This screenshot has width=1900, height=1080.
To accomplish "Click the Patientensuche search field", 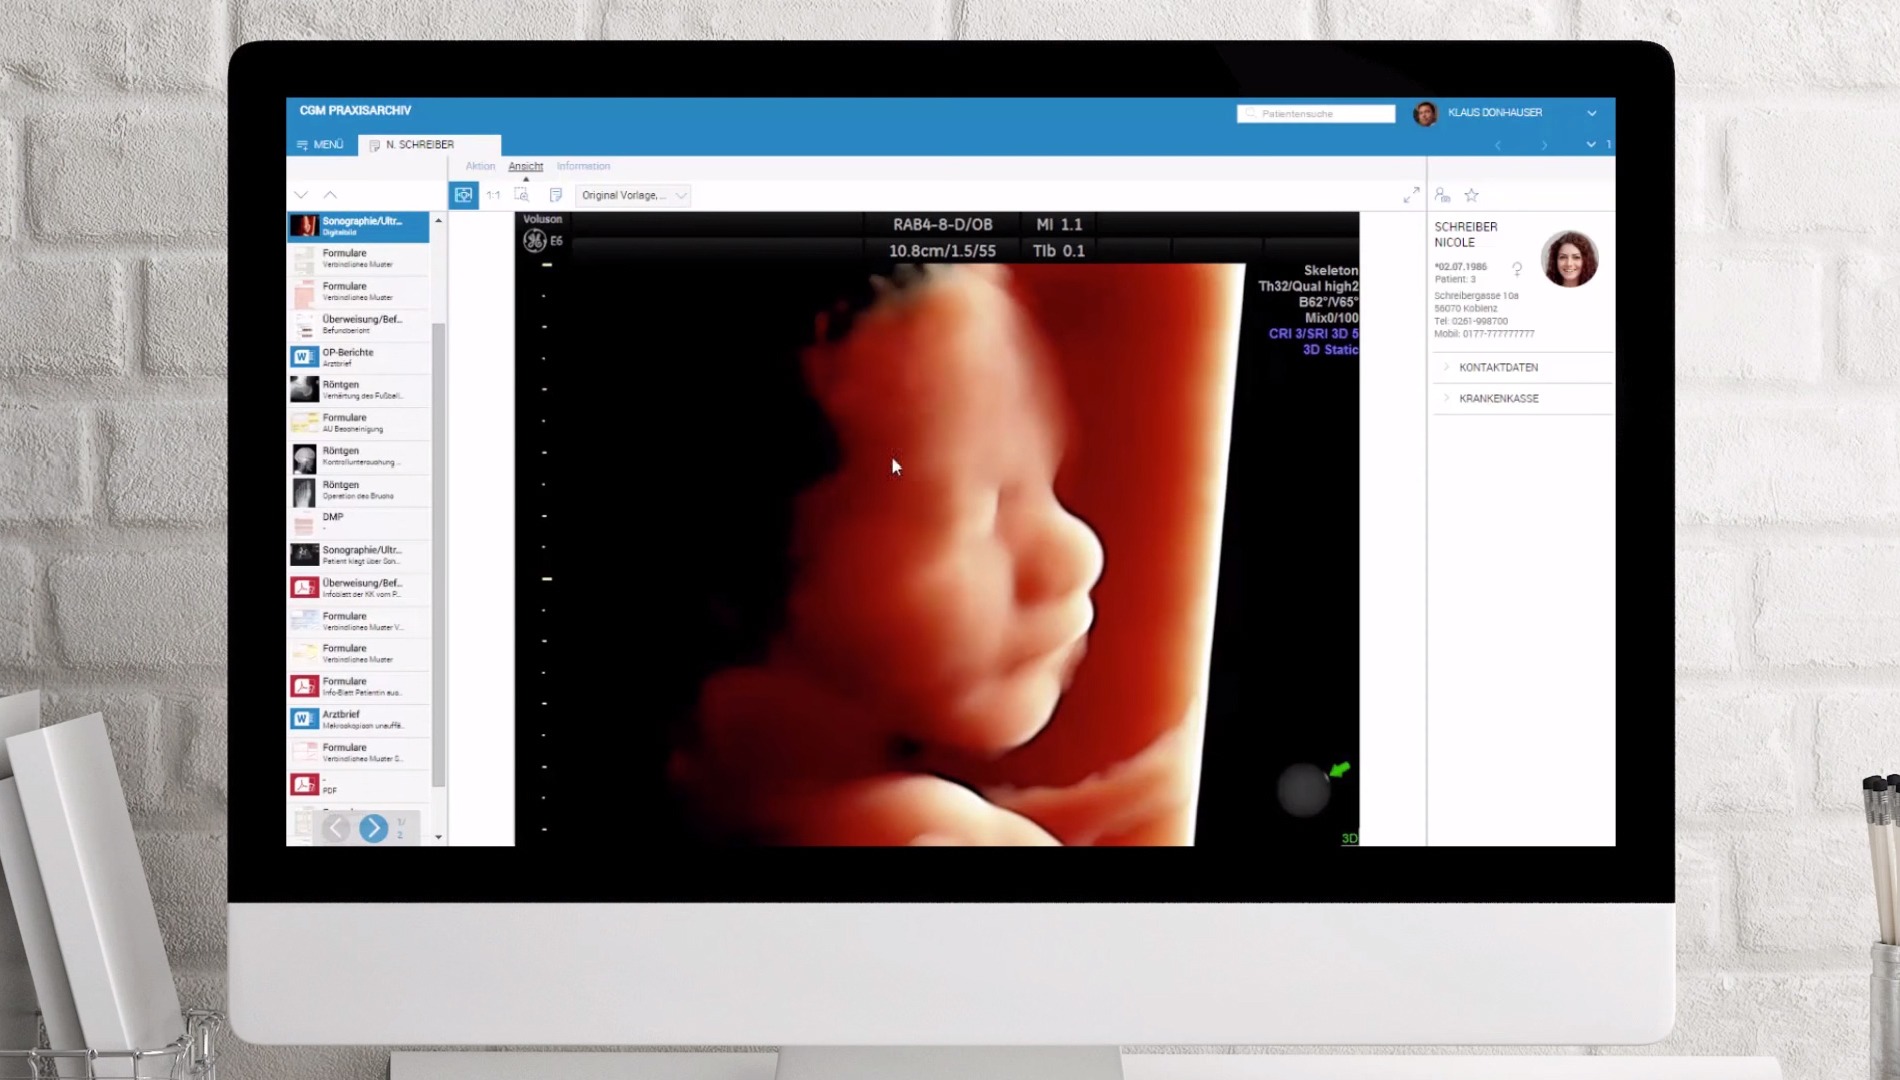I will [x=1318, y=114].
